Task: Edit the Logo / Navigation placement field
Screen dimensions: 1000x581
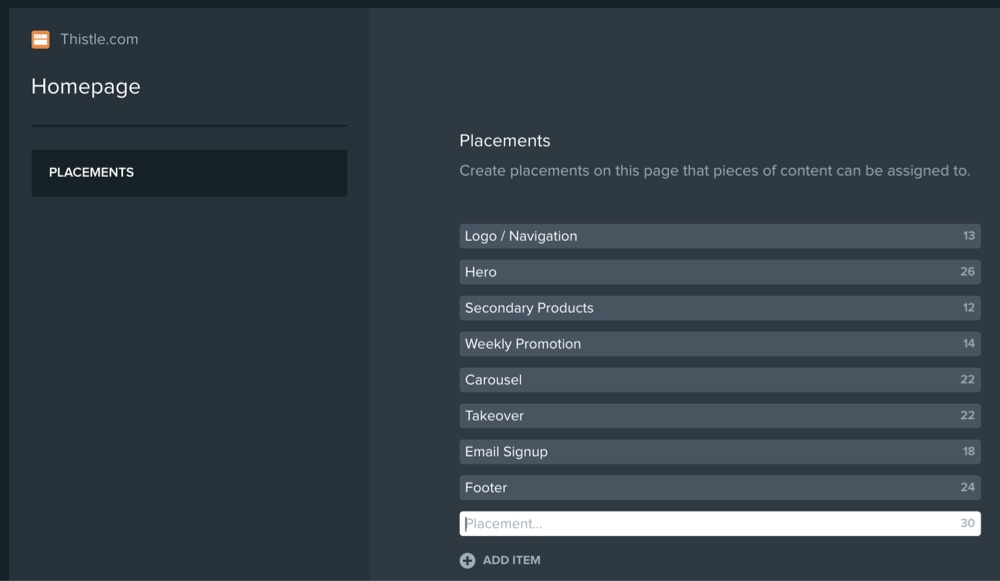Action: tap(720, 236)
